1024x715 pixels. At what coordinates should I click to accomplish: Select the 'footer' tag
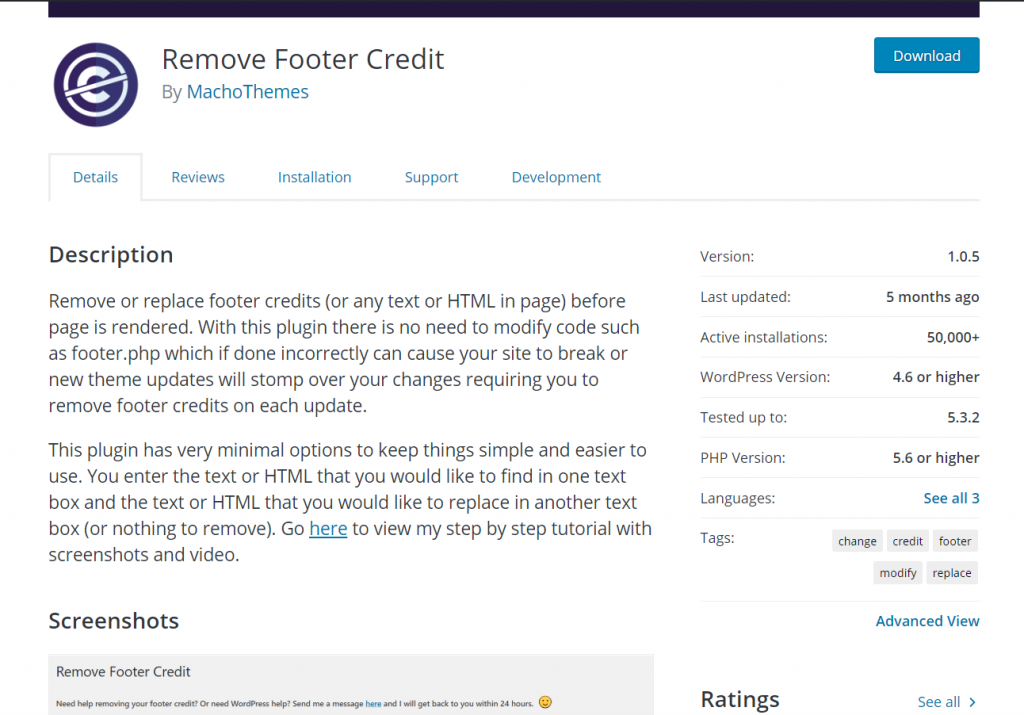(955, 541)
